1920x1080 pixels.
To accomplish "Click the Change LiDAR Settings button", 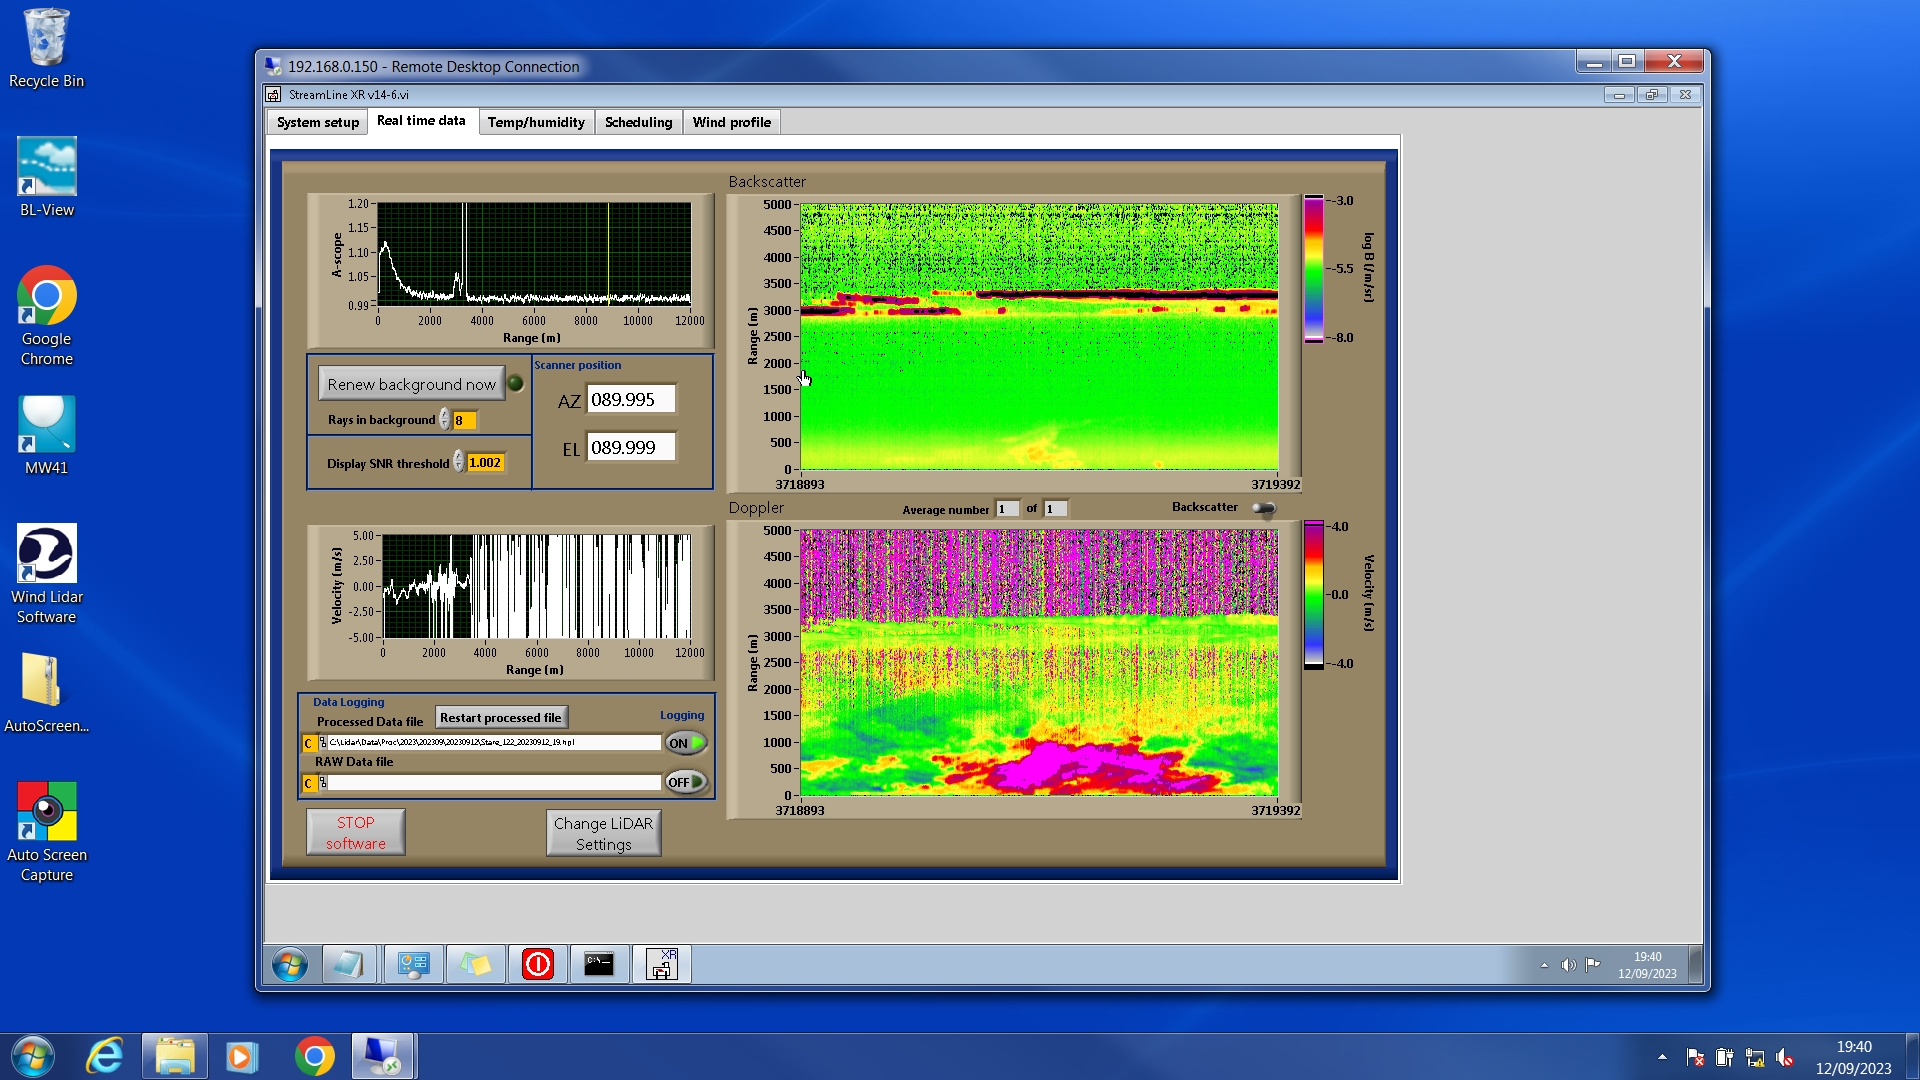I will pos(603,833).
